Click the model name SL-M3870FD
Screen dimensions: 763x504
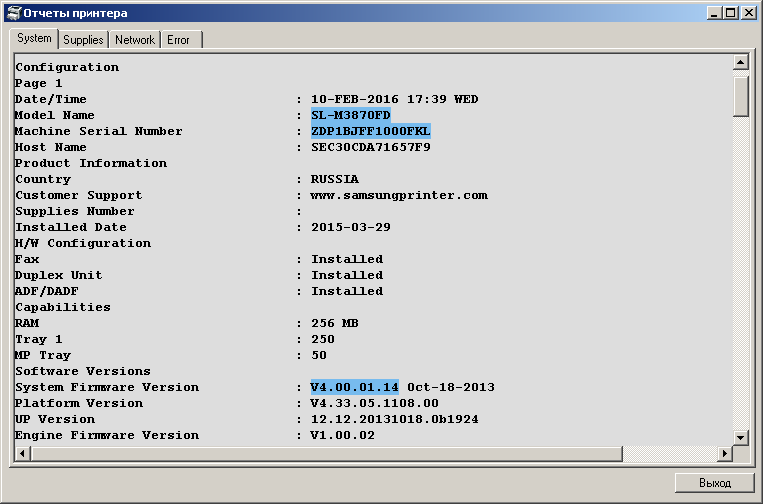coord(351,115)
